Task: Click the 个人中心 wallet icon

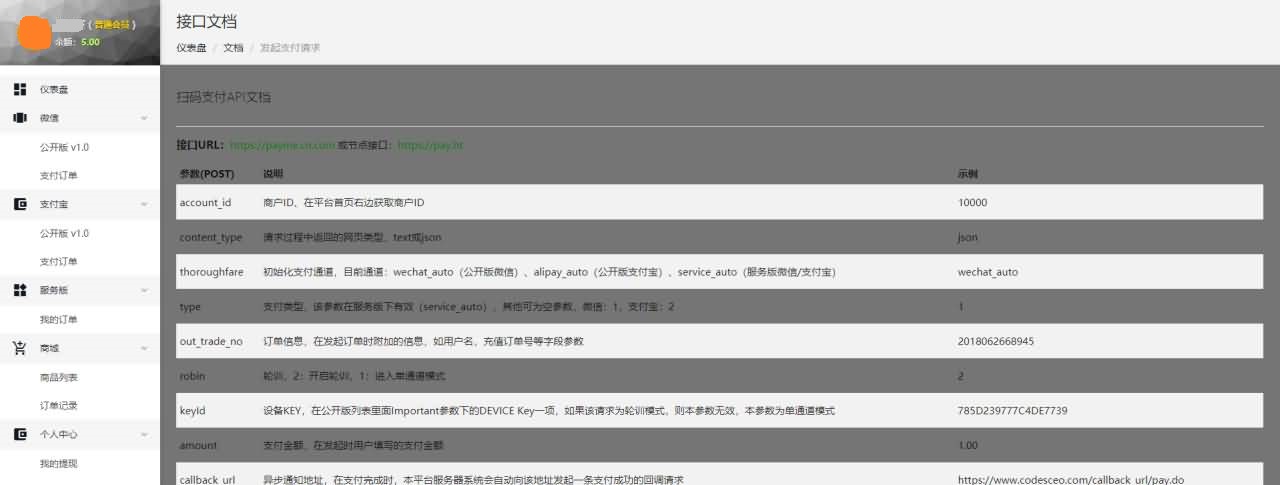Action: (20, 434)
